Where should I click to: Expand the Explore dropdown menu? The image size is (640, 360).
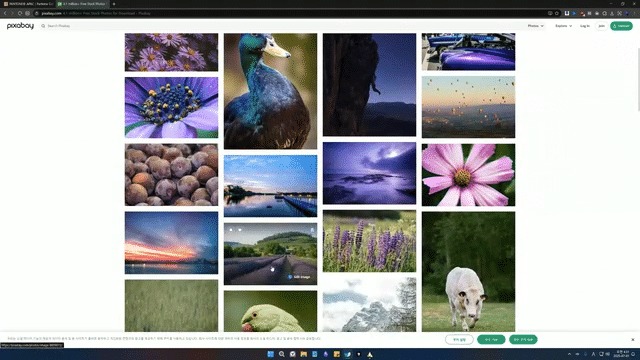[563, 26]
